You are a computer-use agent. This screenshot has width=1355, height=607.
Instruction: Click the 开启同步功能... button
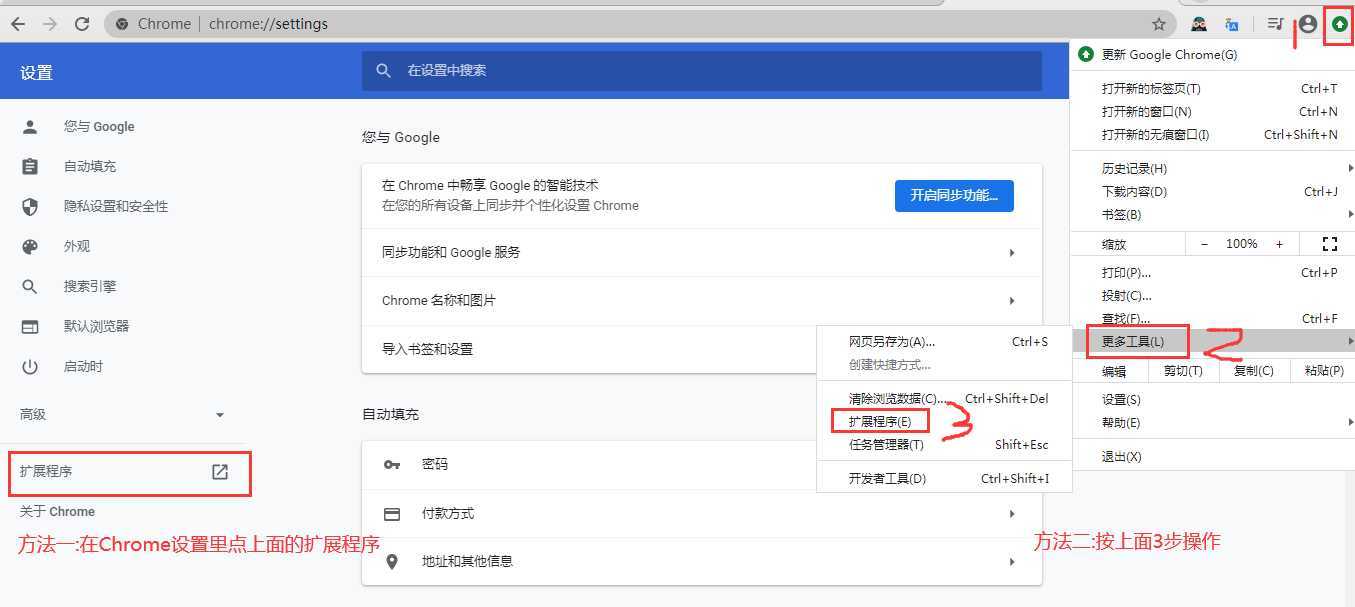coord(954,196)
